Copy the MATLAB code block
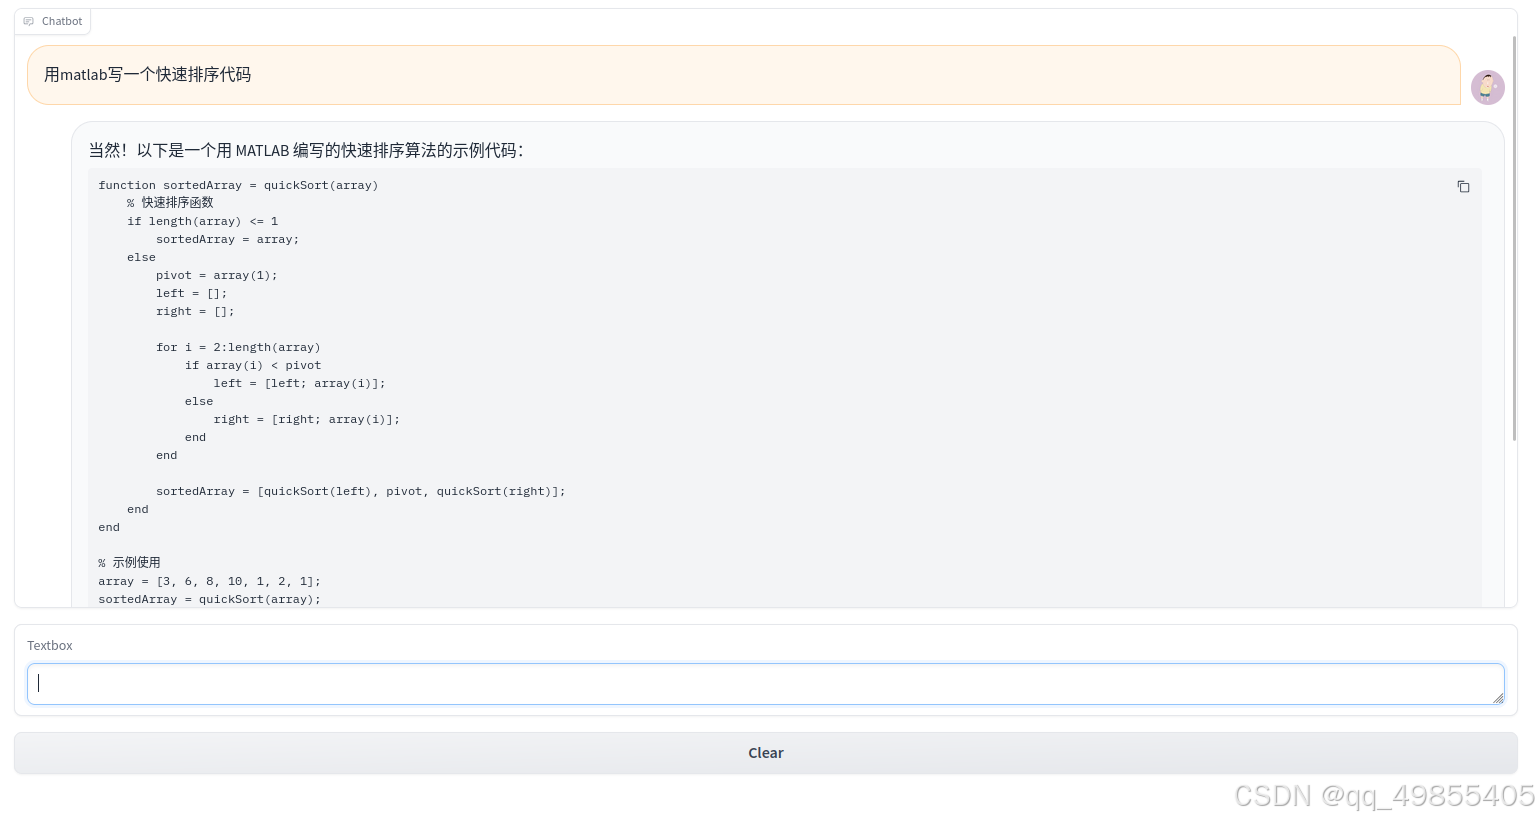 [x=1463, y=187]
